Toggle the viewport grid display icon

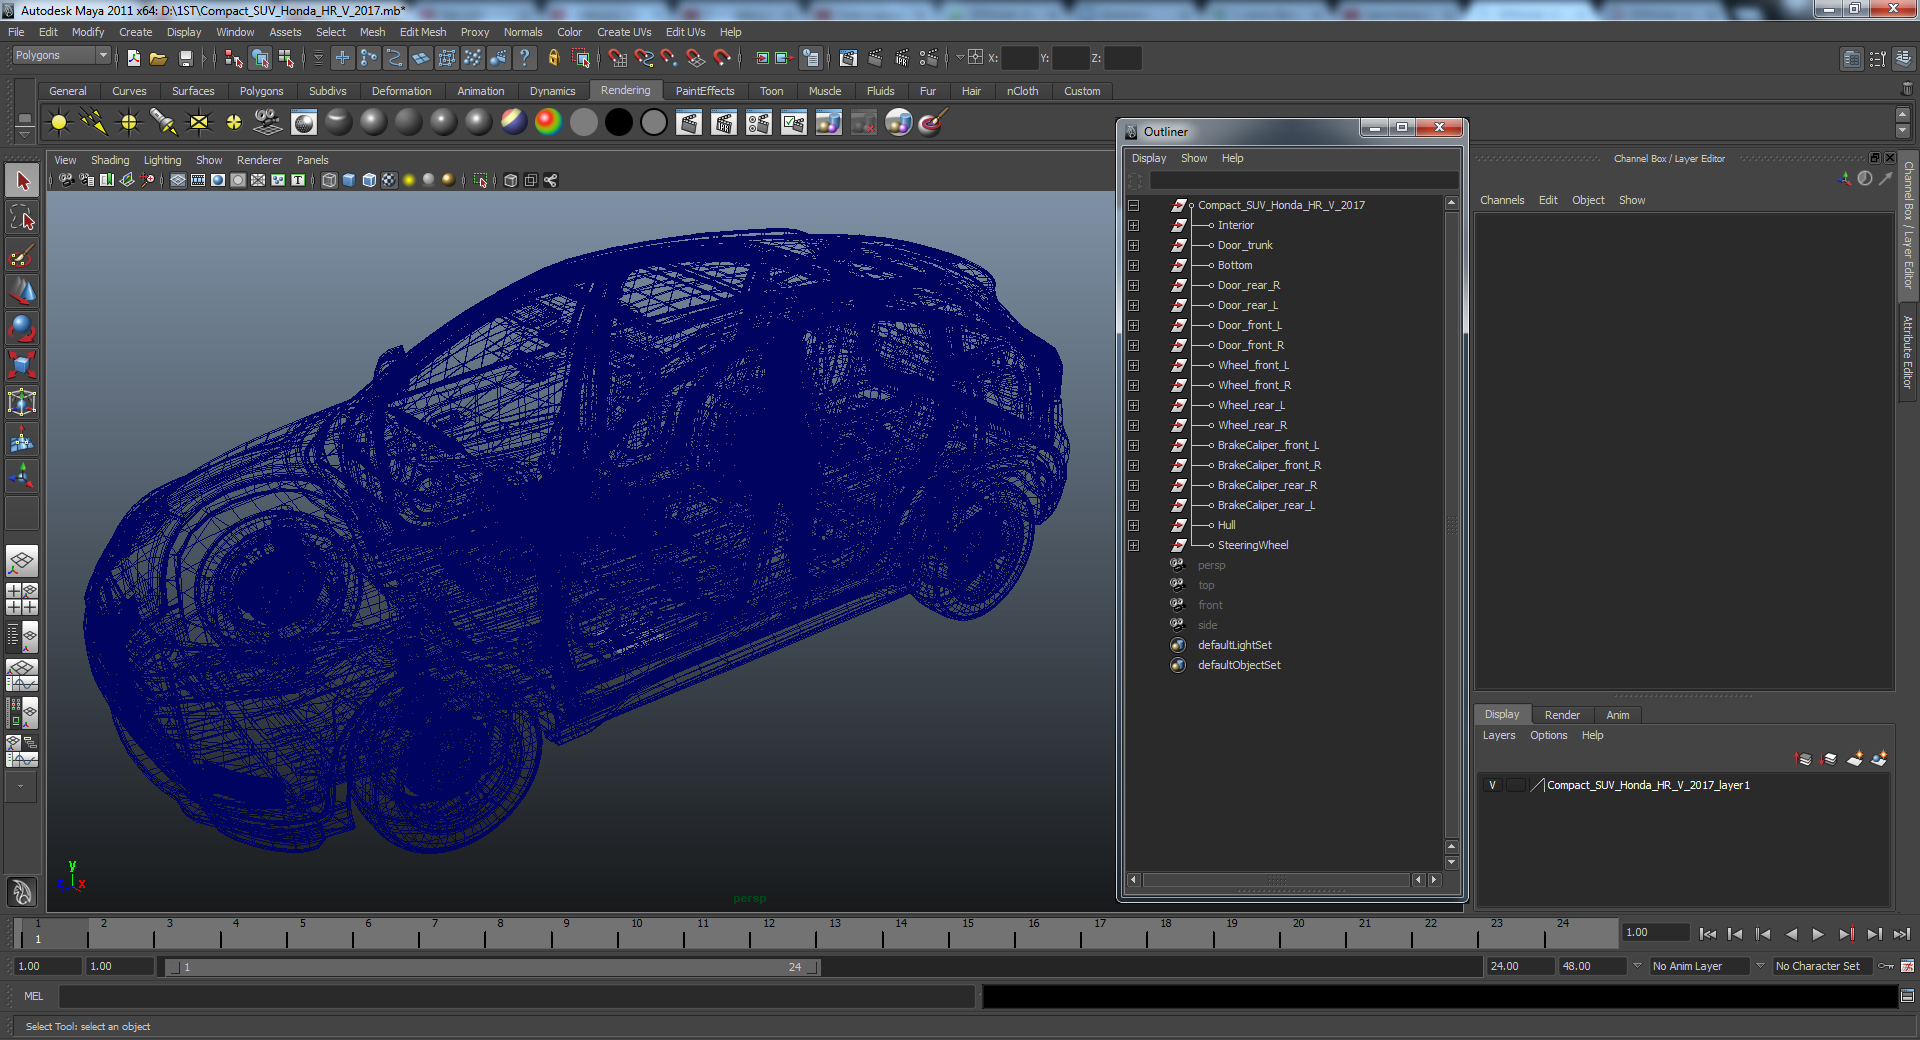click(x=178, y=180)
